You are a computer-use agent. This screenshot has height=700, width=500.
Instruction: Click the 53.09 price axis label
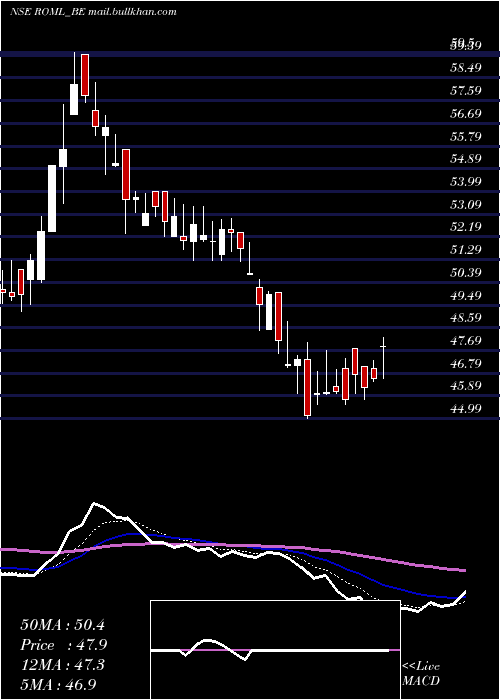click(466, 204)
